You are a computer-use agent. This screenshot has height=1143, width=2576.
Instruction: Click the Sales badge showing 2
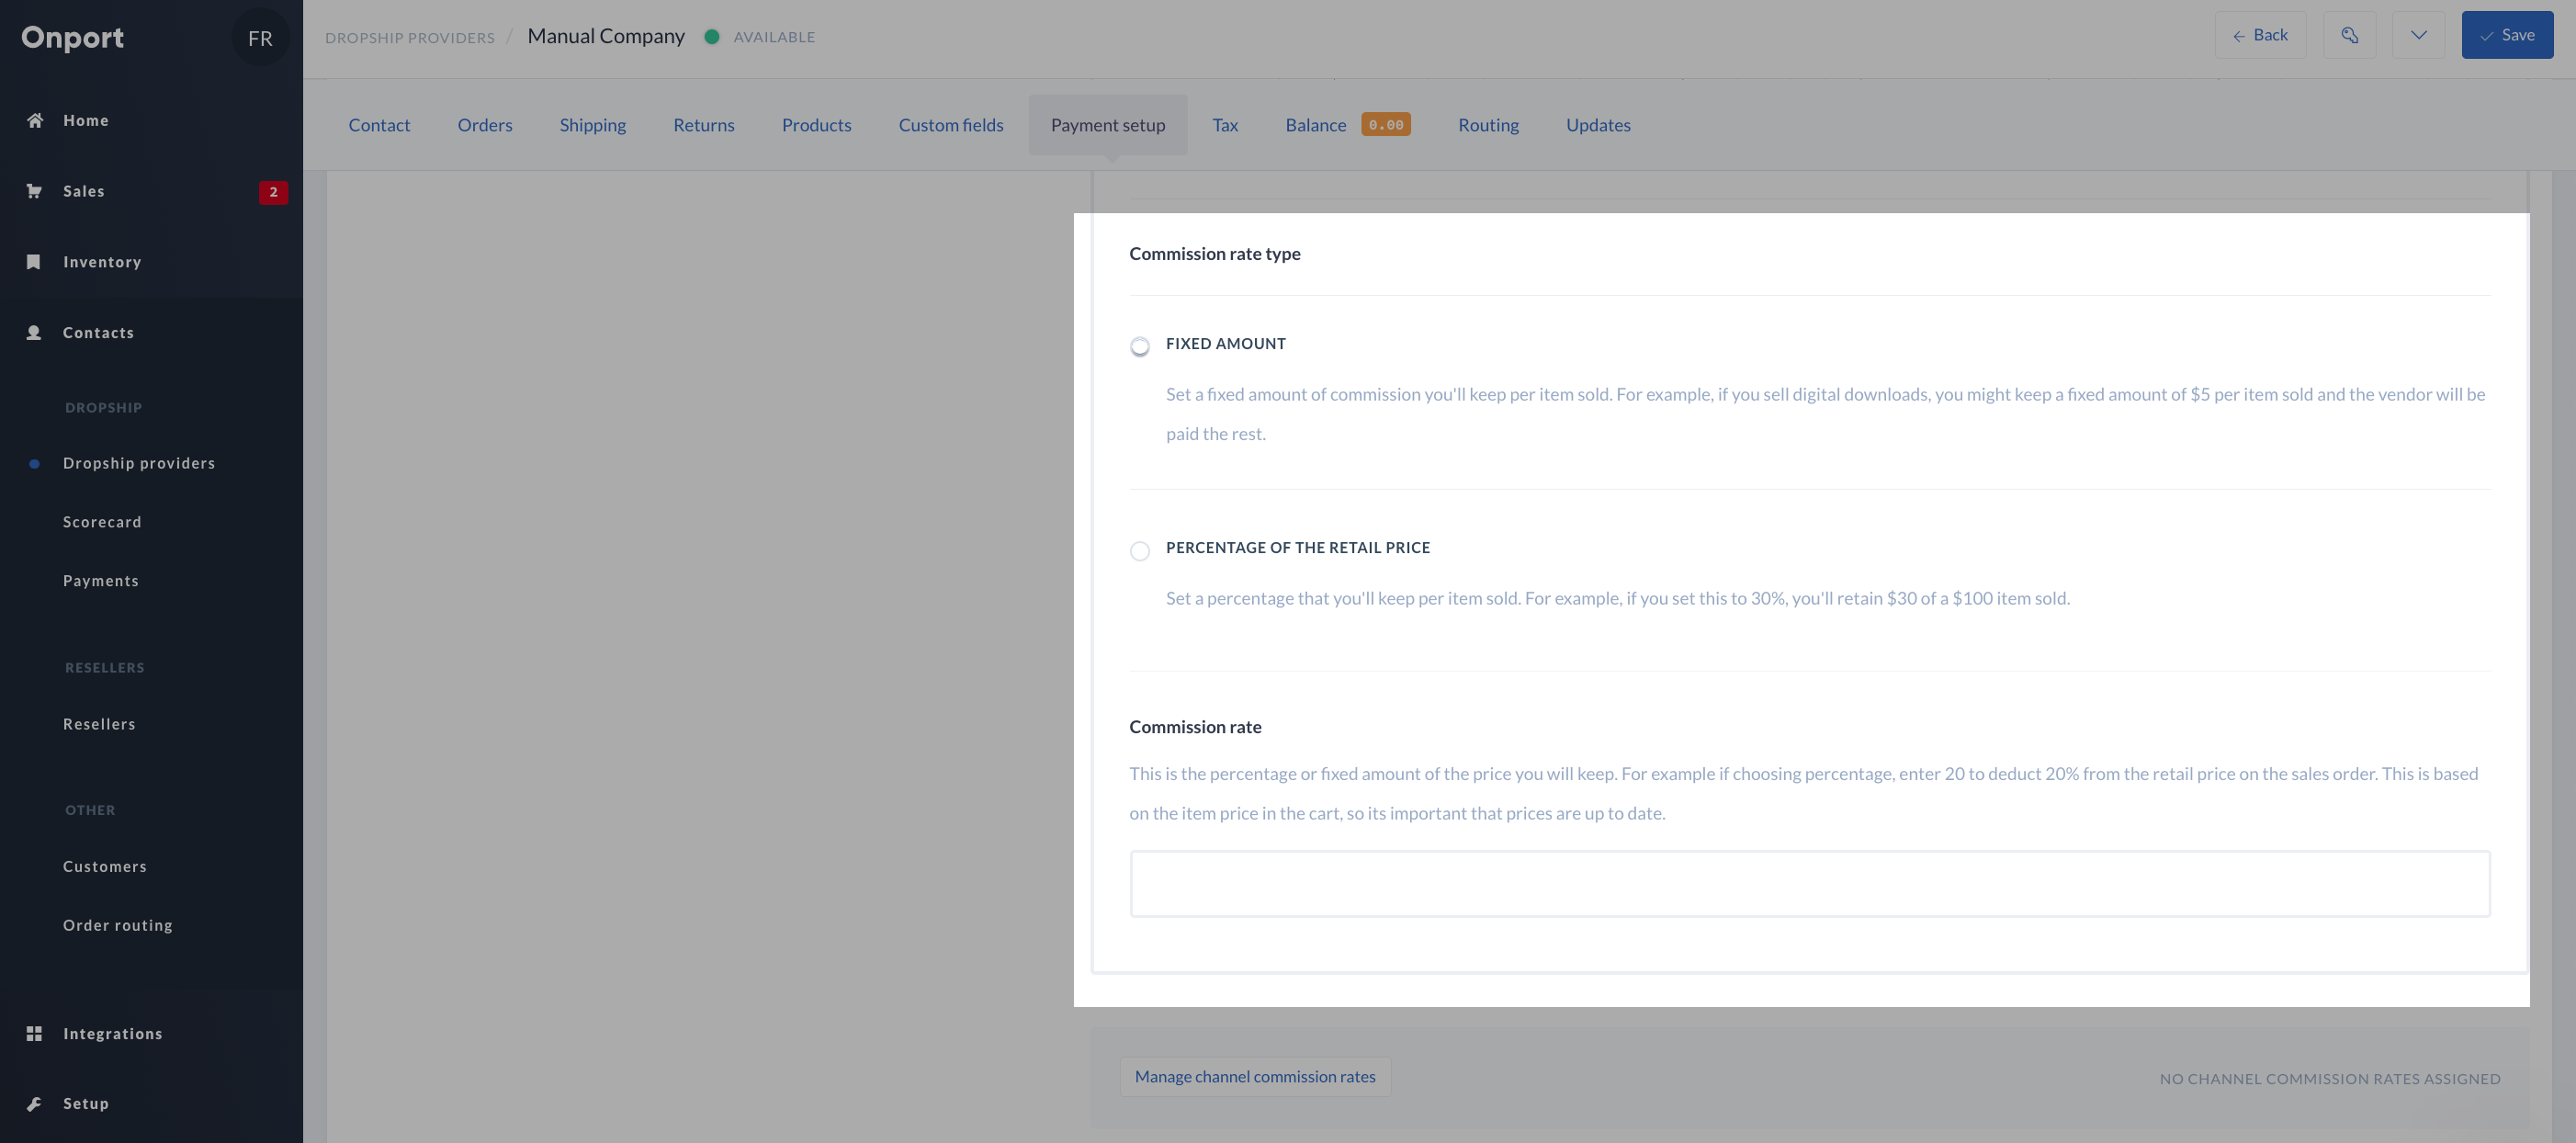tap(273, 192)
